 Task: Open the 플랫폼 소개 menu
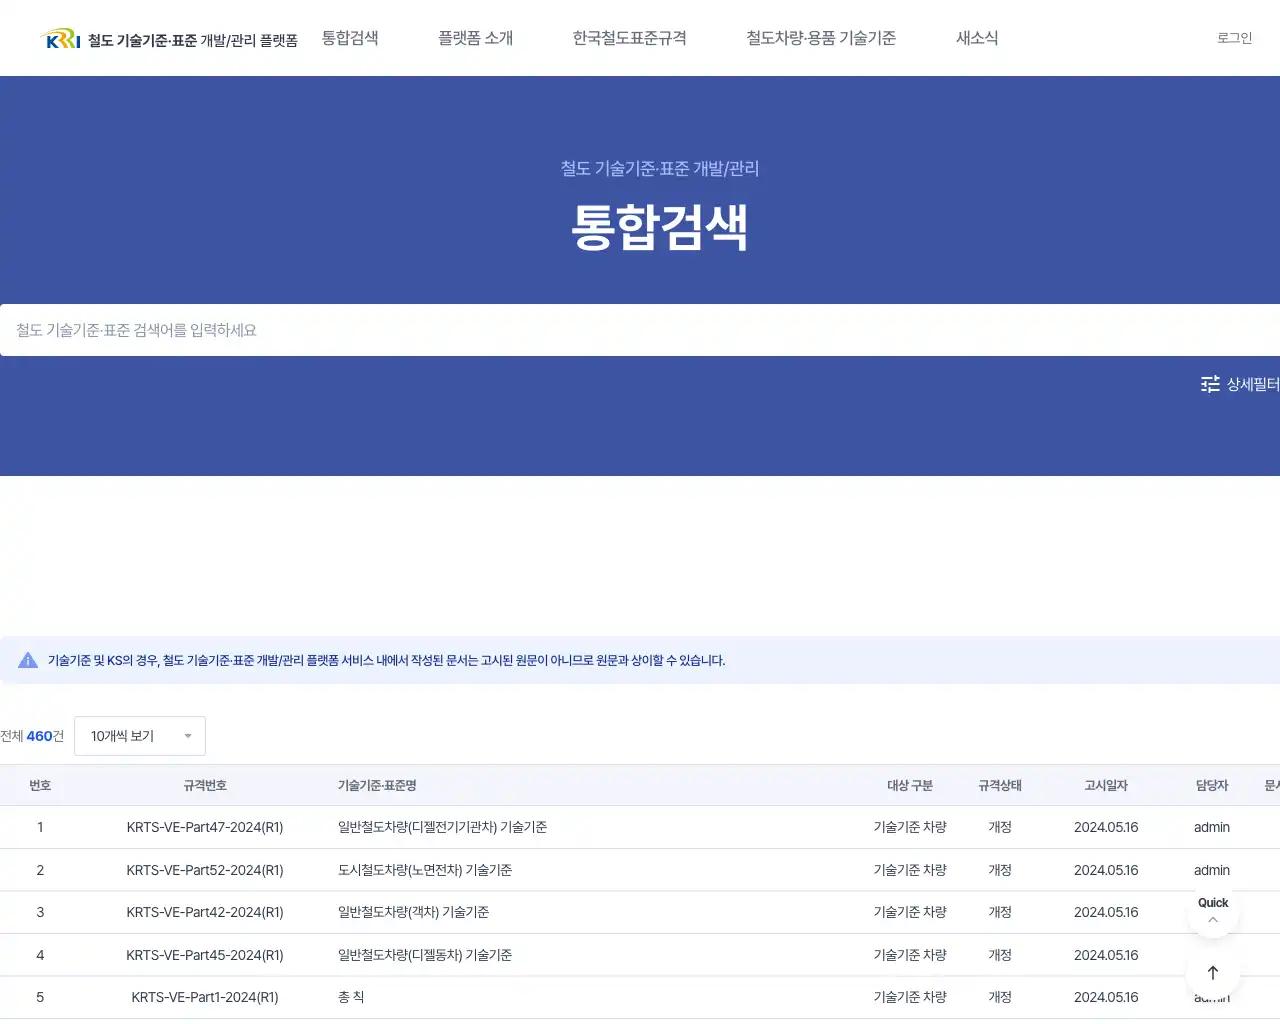pos(477,38)
